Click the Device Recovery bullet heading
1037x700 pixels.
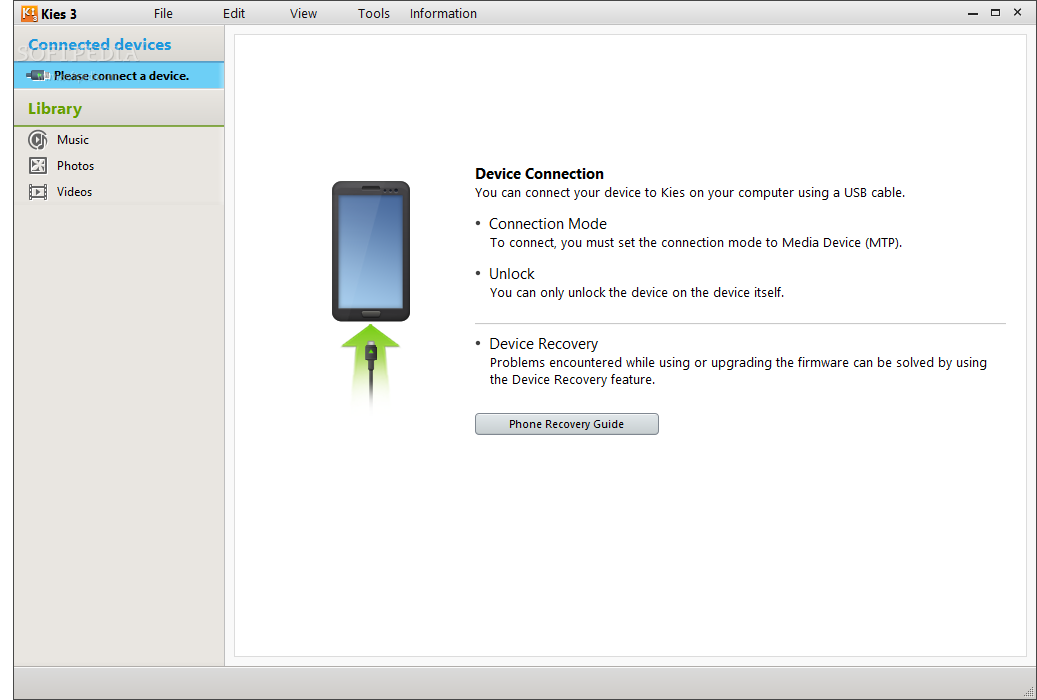[x=544, y=344]
